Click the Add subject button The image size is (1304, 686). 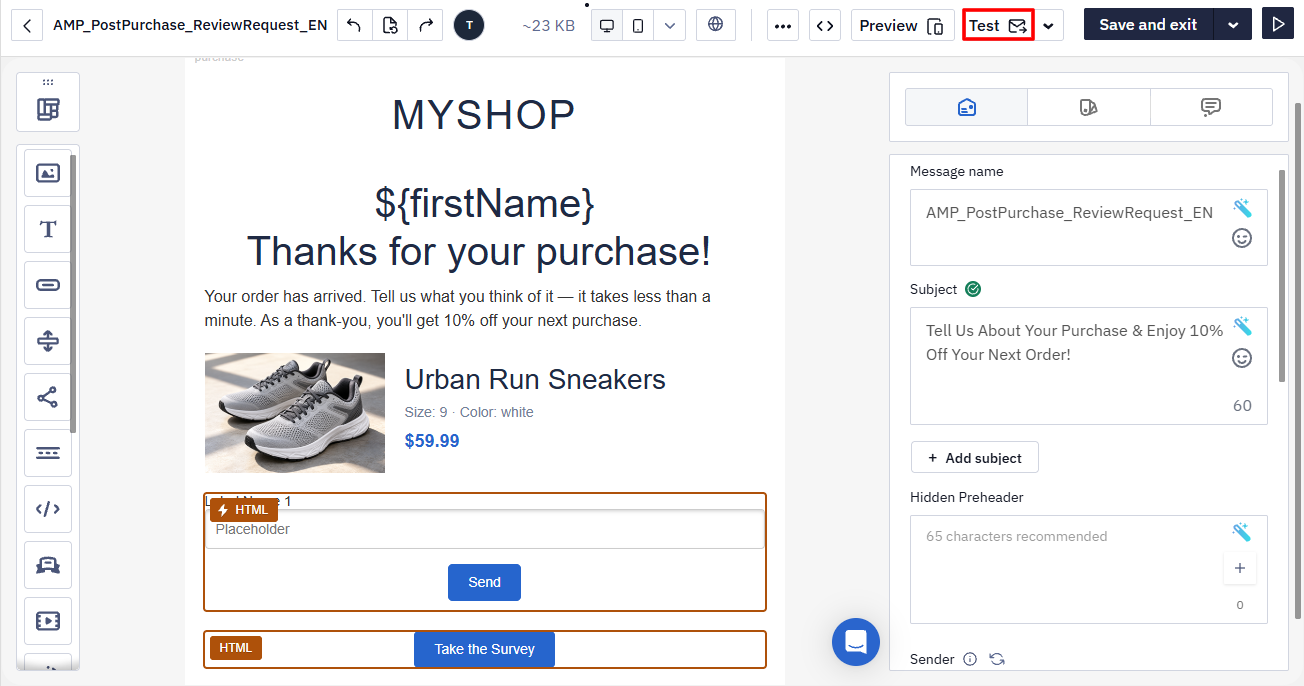975,457
